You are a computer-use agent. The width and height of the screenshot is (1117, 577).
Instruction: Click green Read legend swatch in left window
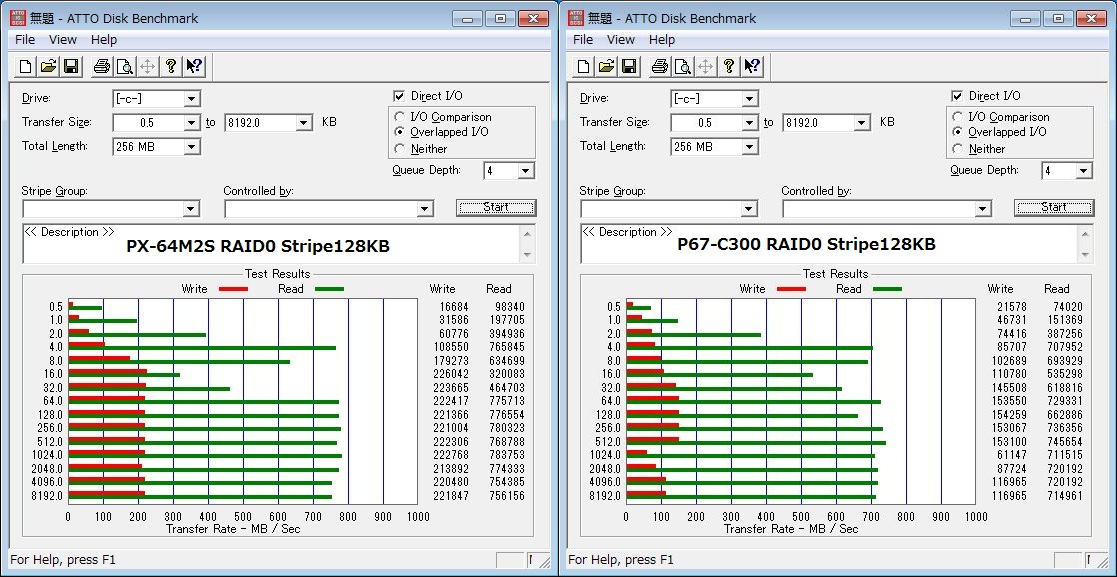click(x=329, y=289)
